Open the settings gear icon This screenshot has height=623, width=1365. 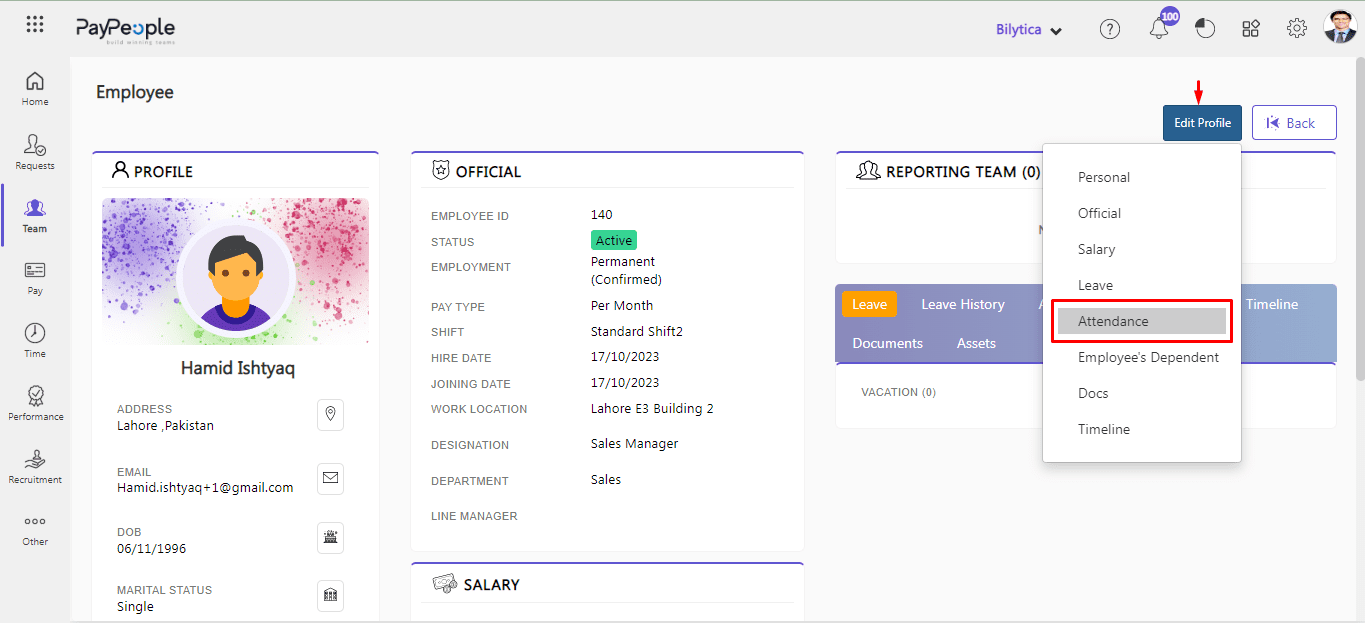pyautogui.click(x=1297, y=29)
